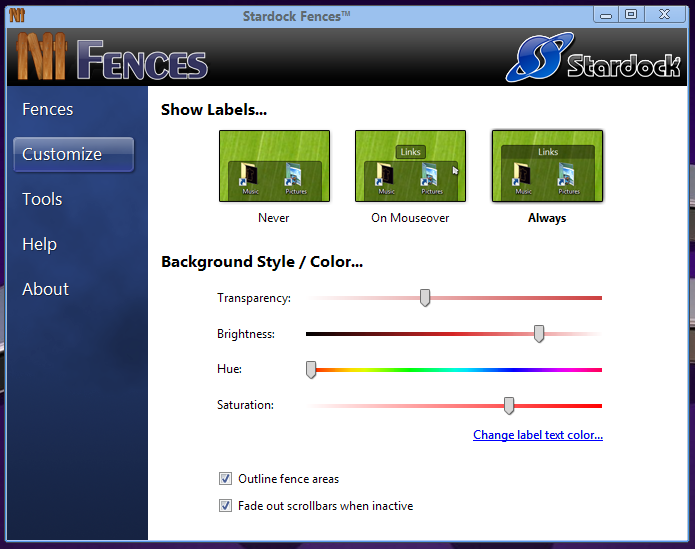
Task: Open the Tools sidebar section
Action: coord(42,199)
